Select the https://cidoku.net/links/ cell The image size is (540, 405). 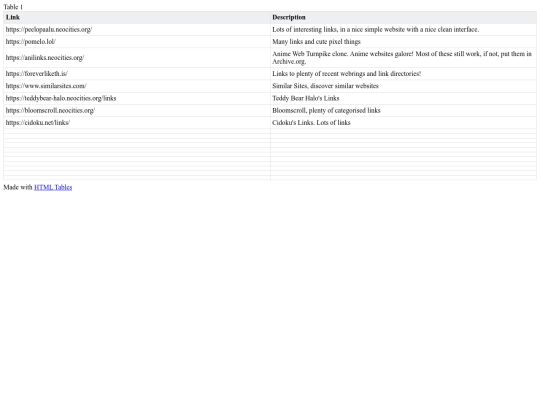click(x=137, y=123)
